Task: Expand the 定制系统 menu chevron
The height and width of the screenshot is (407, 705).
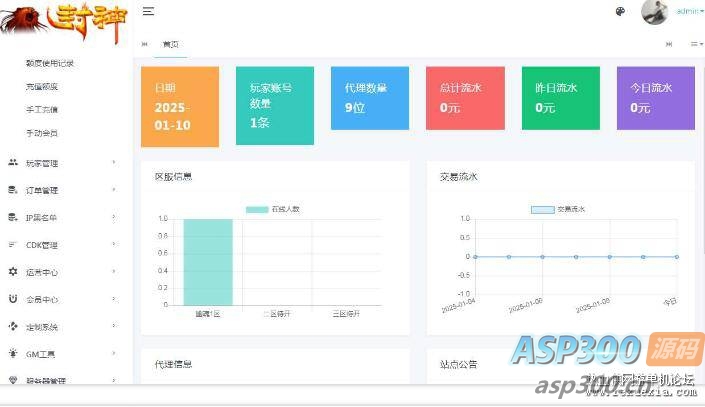Action: [114, 326]
